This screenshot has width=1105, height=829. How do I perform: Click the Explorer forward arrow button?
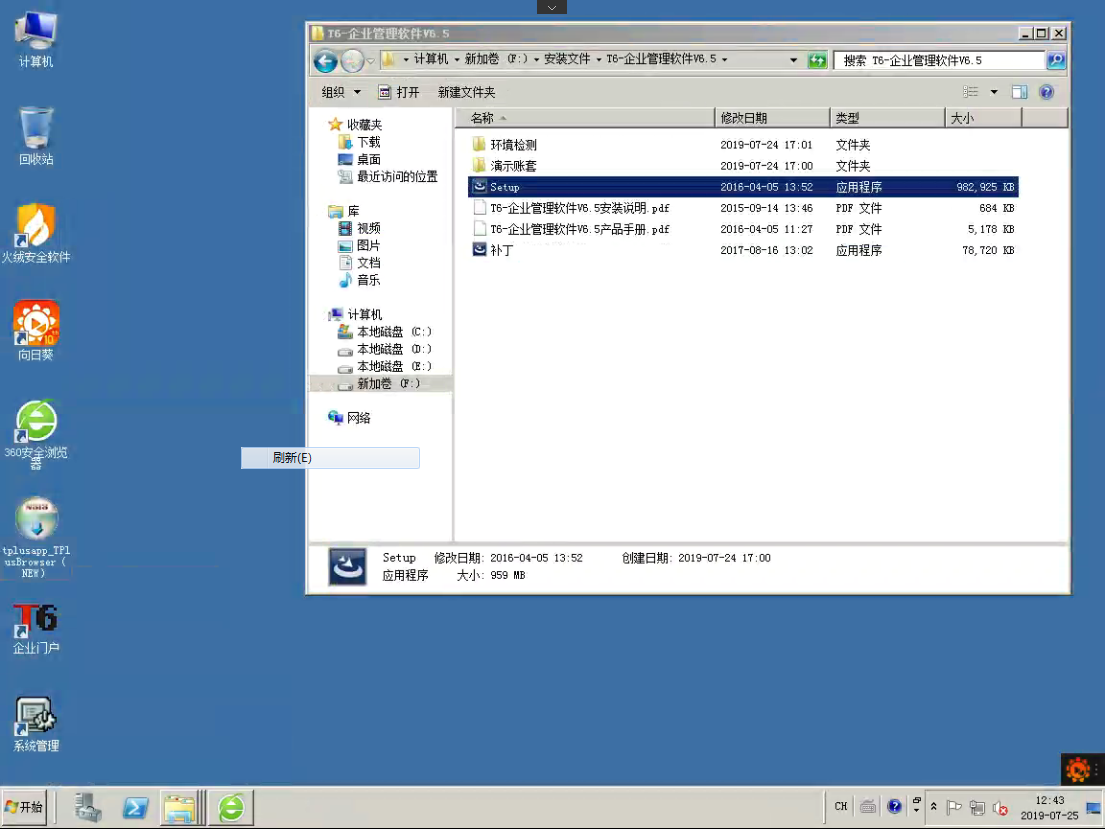(x=352, y=61)
